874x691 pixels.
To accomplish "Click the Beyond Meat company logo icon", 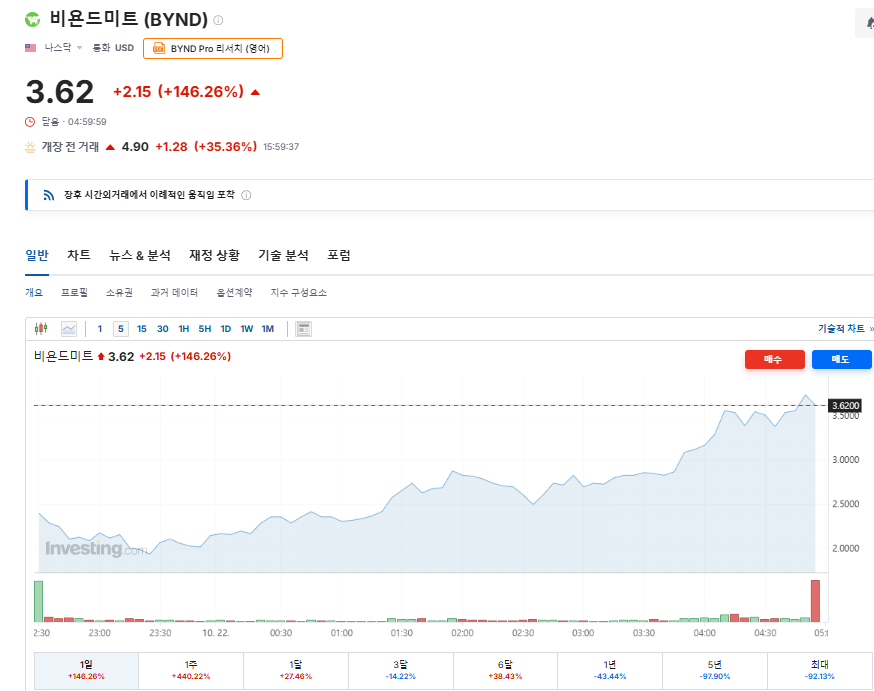I will [33, 19].
